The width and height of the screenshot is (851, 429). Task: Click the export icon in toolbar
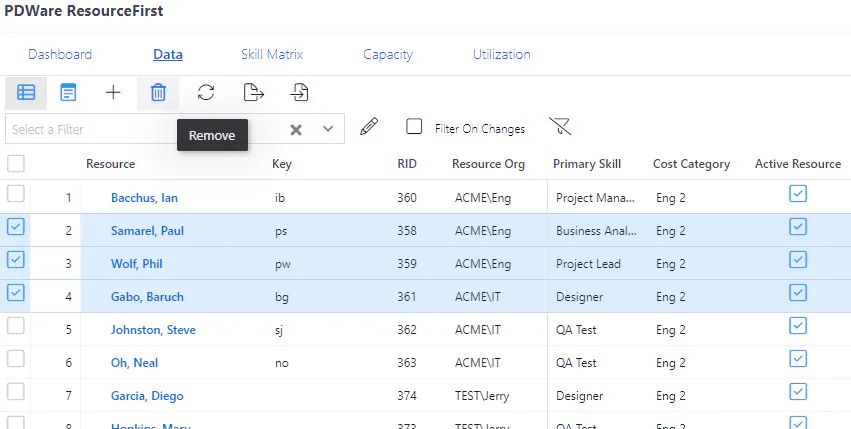253,93
